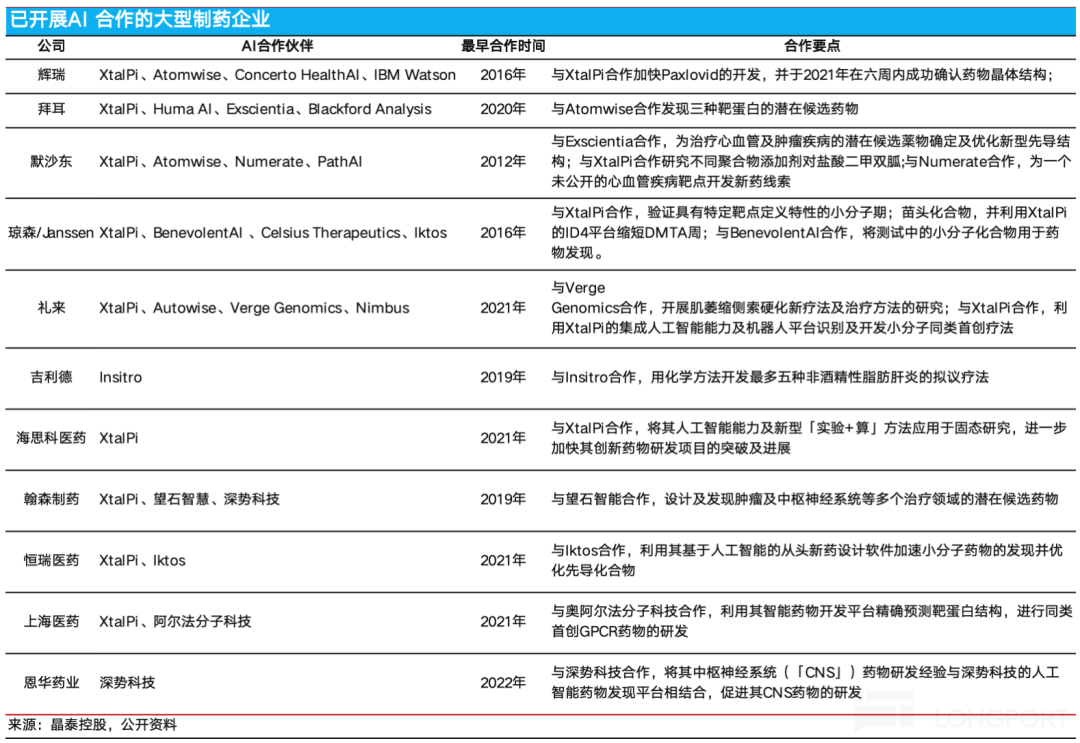Click partners cell listing Concerto HealthAI, IBM Watson
1080x743 pixels.
278,75
